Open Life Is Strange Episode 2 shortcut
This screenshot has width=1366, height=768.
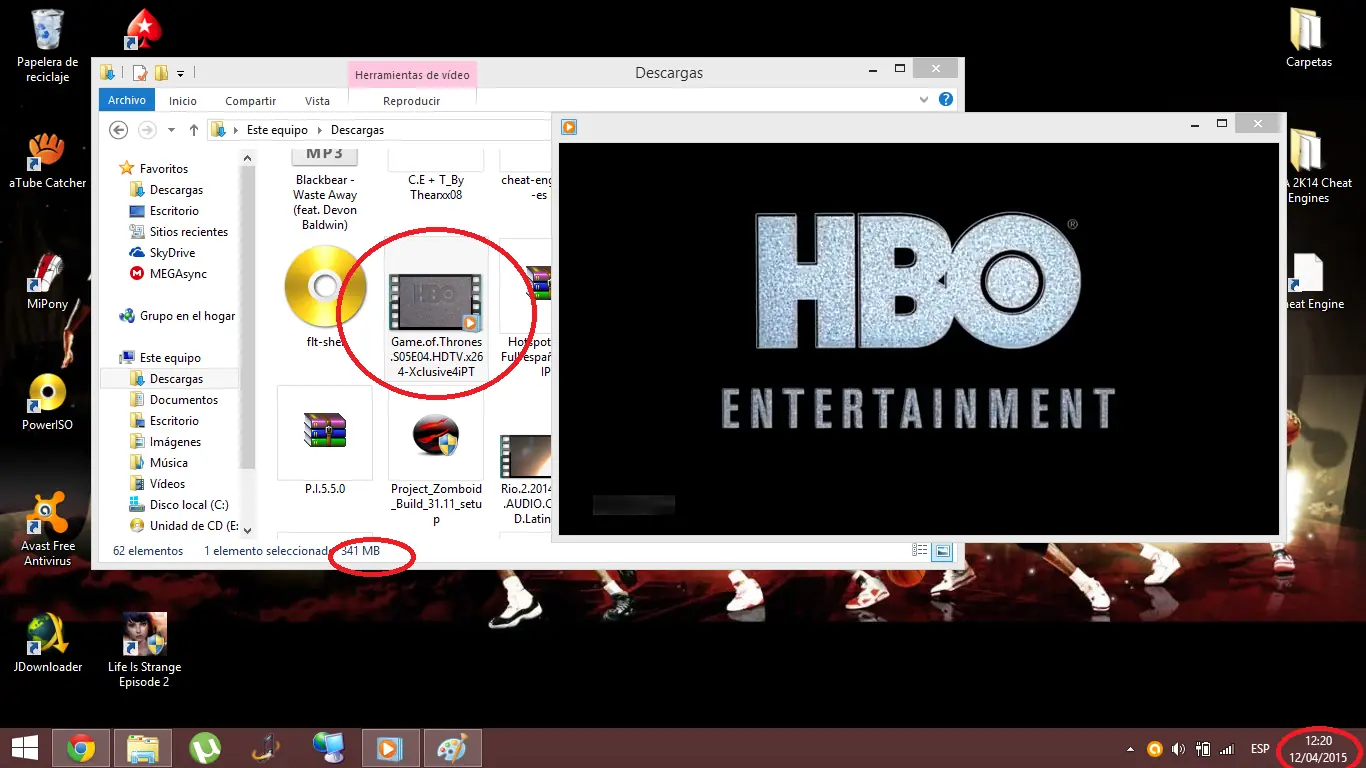pos(144,650)
